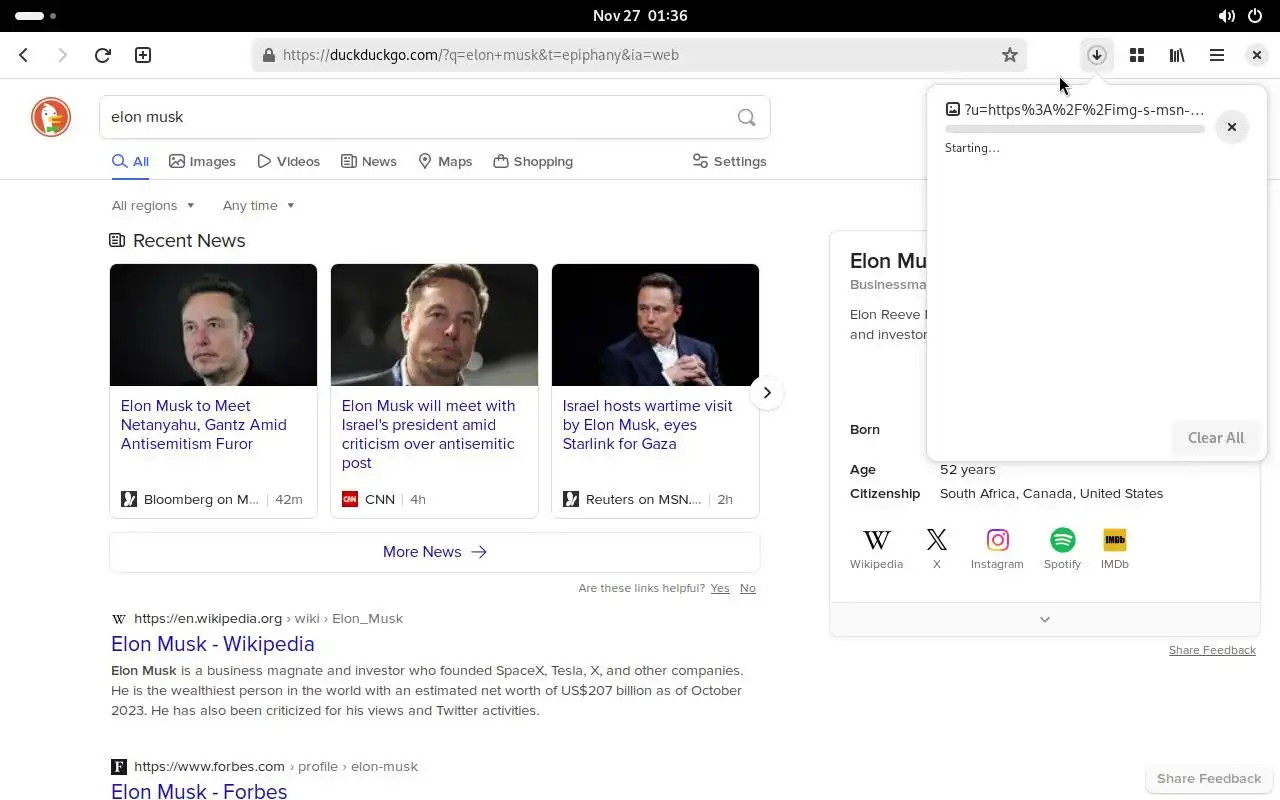
Task: Open the Any time filter dropdown
Action: [259, 205]
